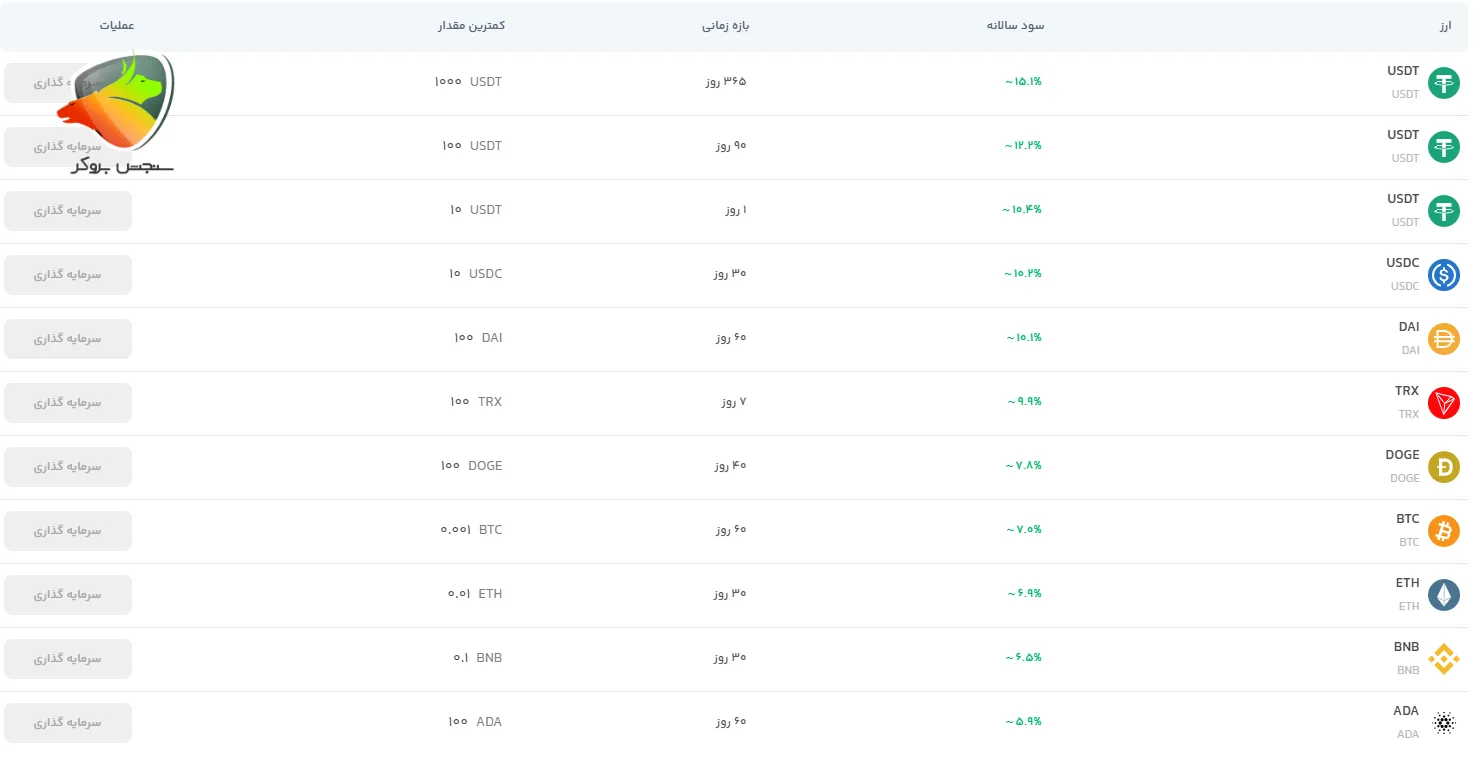Click the red TRX Tron icon

pos(1443,402)
